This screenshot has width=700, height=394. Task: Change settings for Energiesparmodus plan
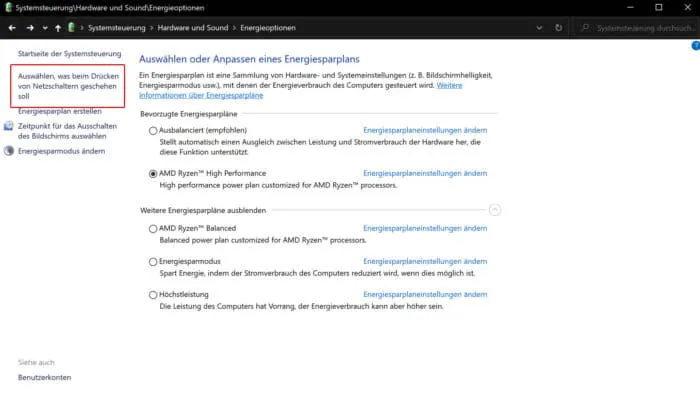425,261
